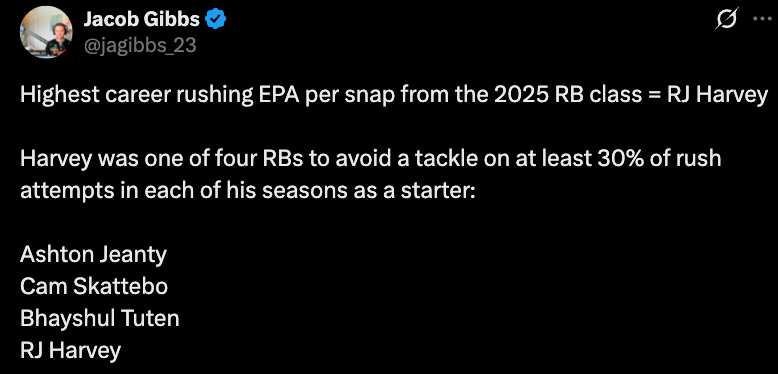Select the Bhayshul Tuten line
Image resolution: width=778 pixels, height=374 pixels.
click(100, 318)
